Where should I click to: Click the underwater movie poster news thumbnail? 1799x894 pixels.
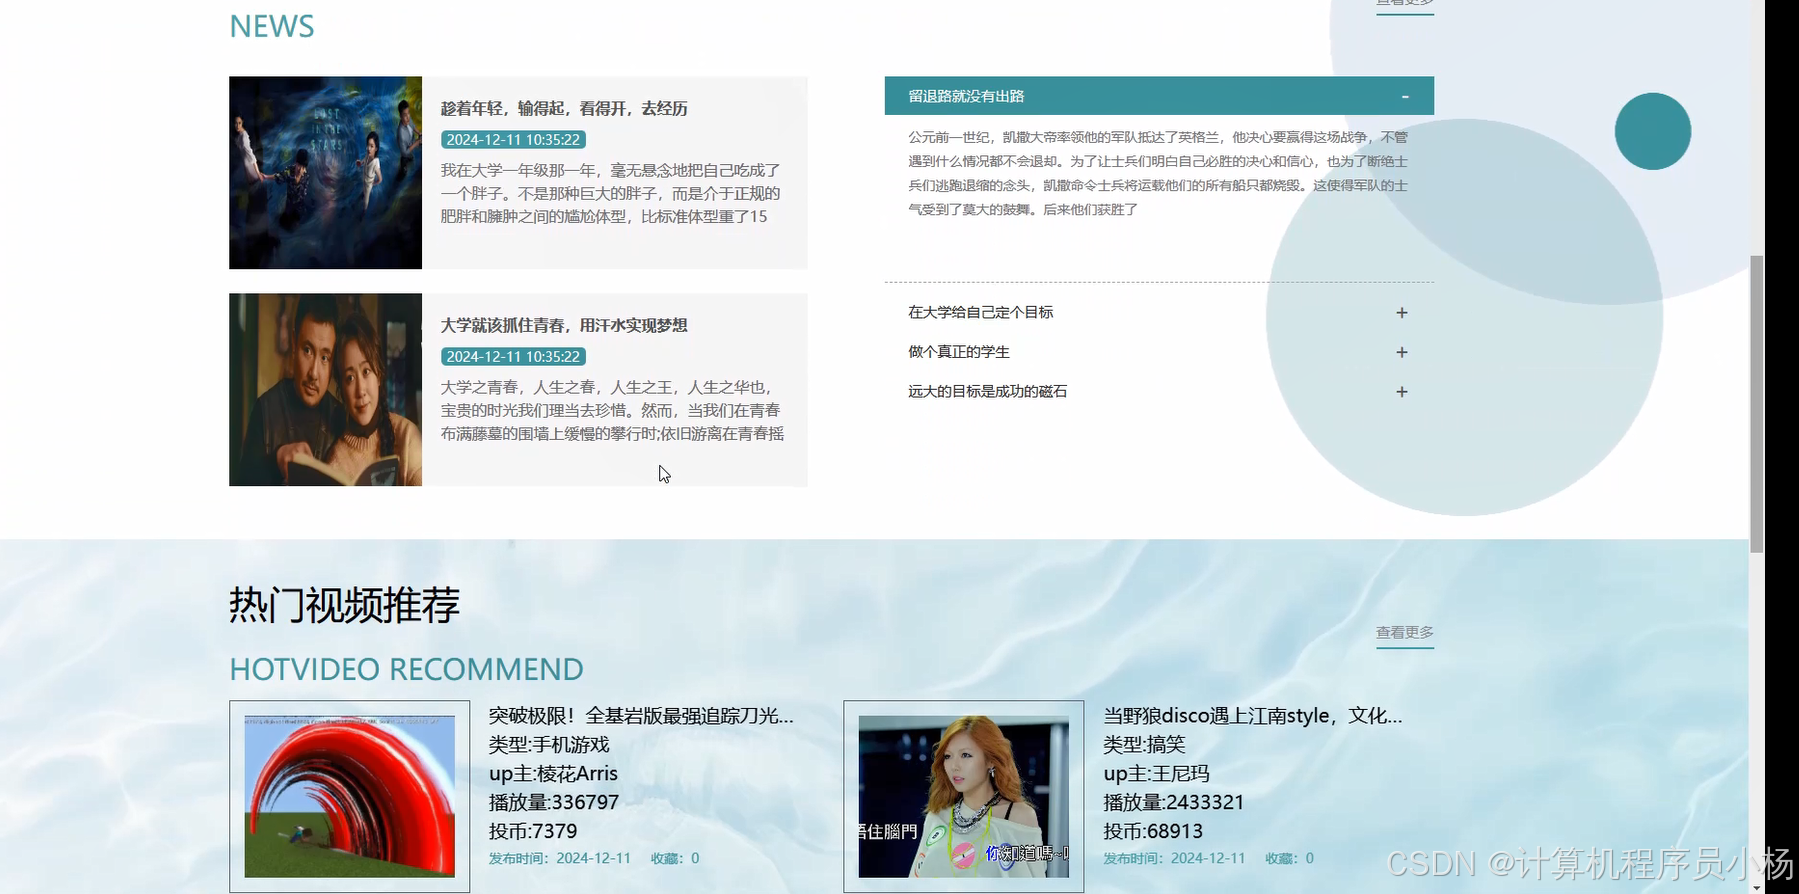click(325, 173)
